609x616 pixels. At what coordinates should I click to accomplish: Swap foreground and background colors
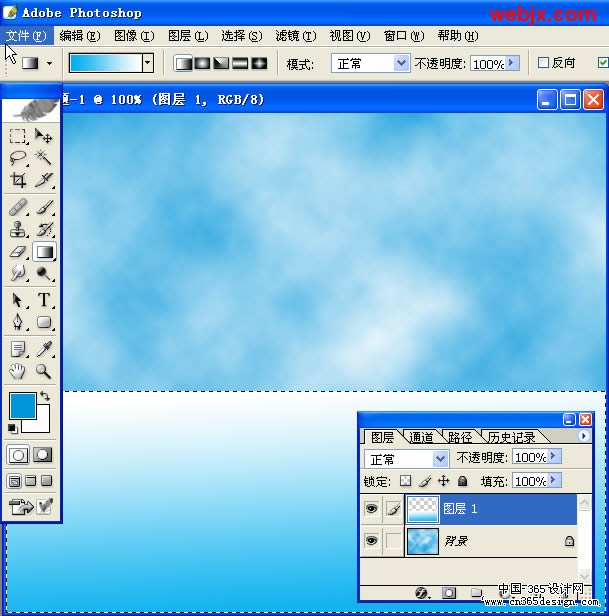pyautogui.click(x=45, y=396)
